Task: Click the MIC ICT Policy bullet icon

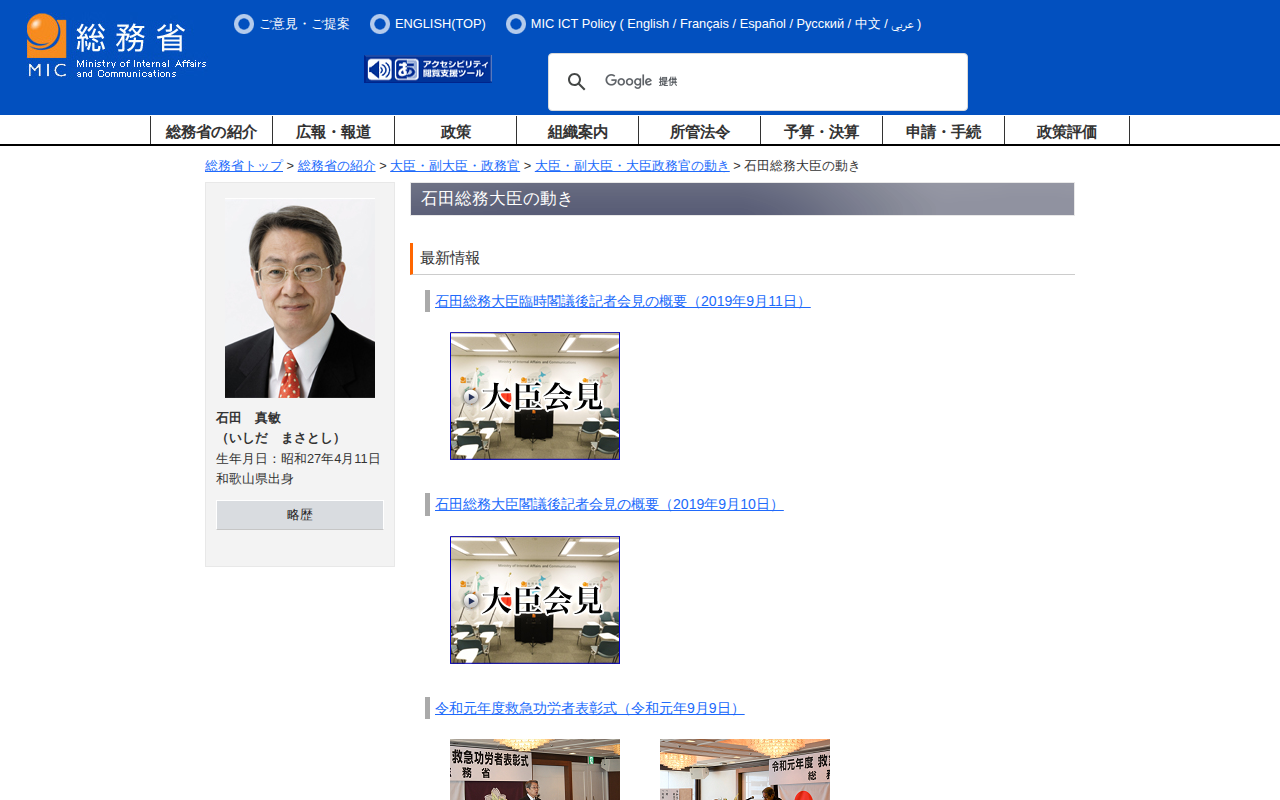Action: pos(516,24)
